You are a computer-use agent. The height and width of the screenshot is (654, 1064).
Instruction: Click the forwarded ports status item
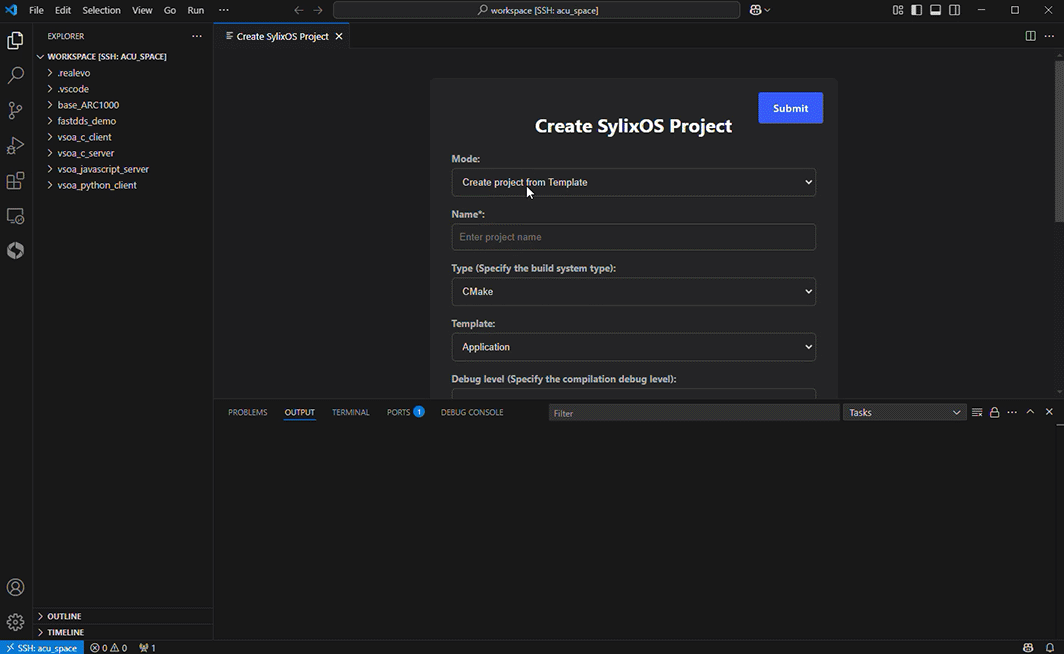tap(147, 648)
